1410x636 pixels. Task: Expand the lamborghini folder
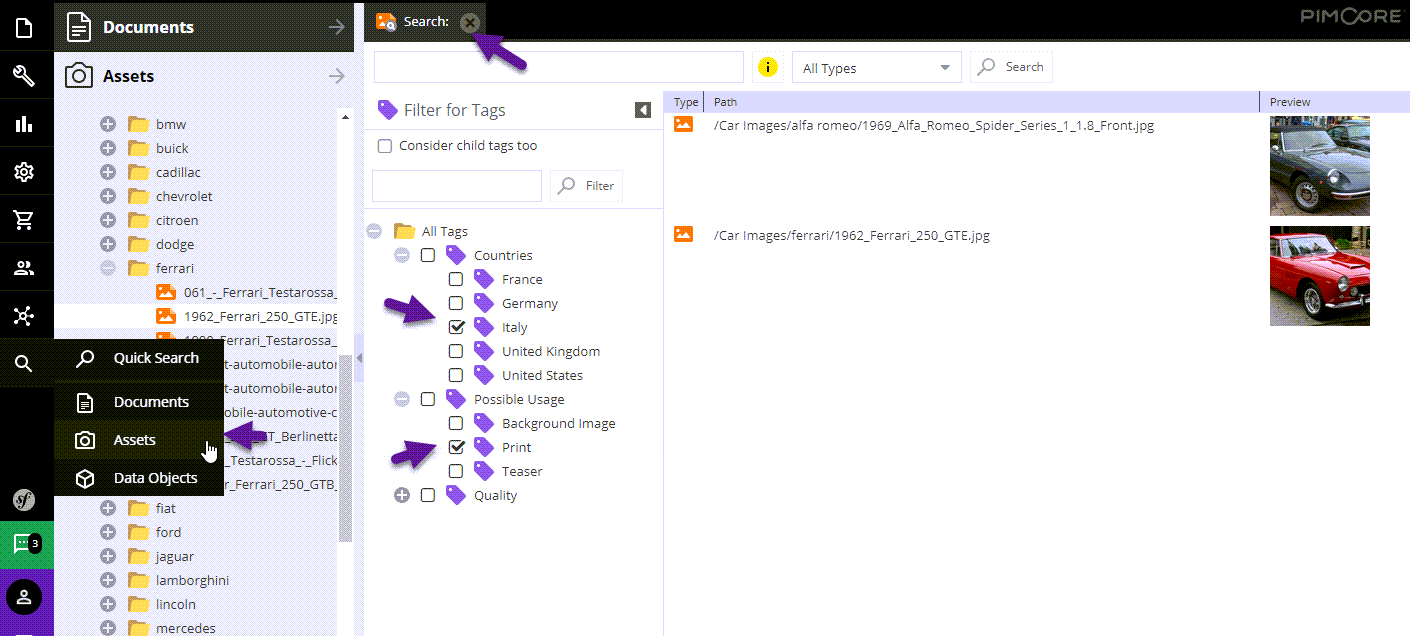[x=108, y=580]
